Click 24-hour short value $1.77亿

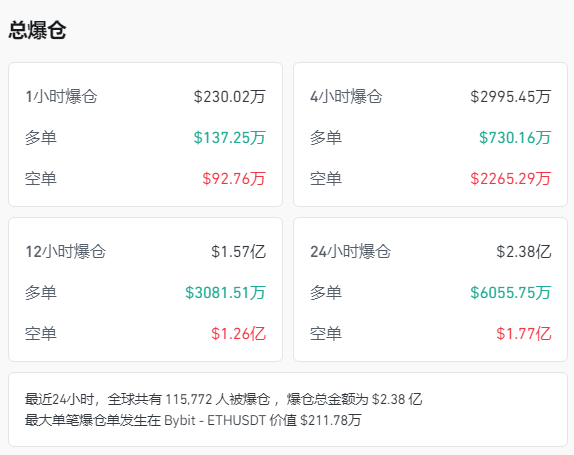(x=523, y=334)
